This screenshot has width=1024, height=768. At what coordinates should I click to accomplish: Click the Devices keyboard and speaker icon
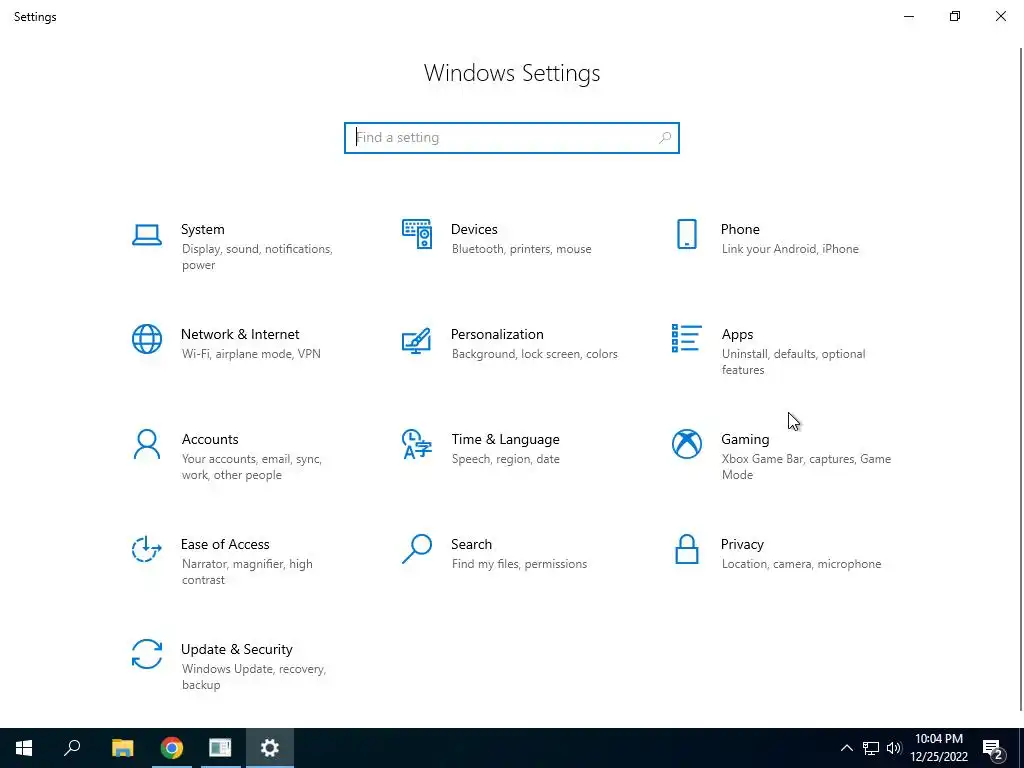(417, 234)
